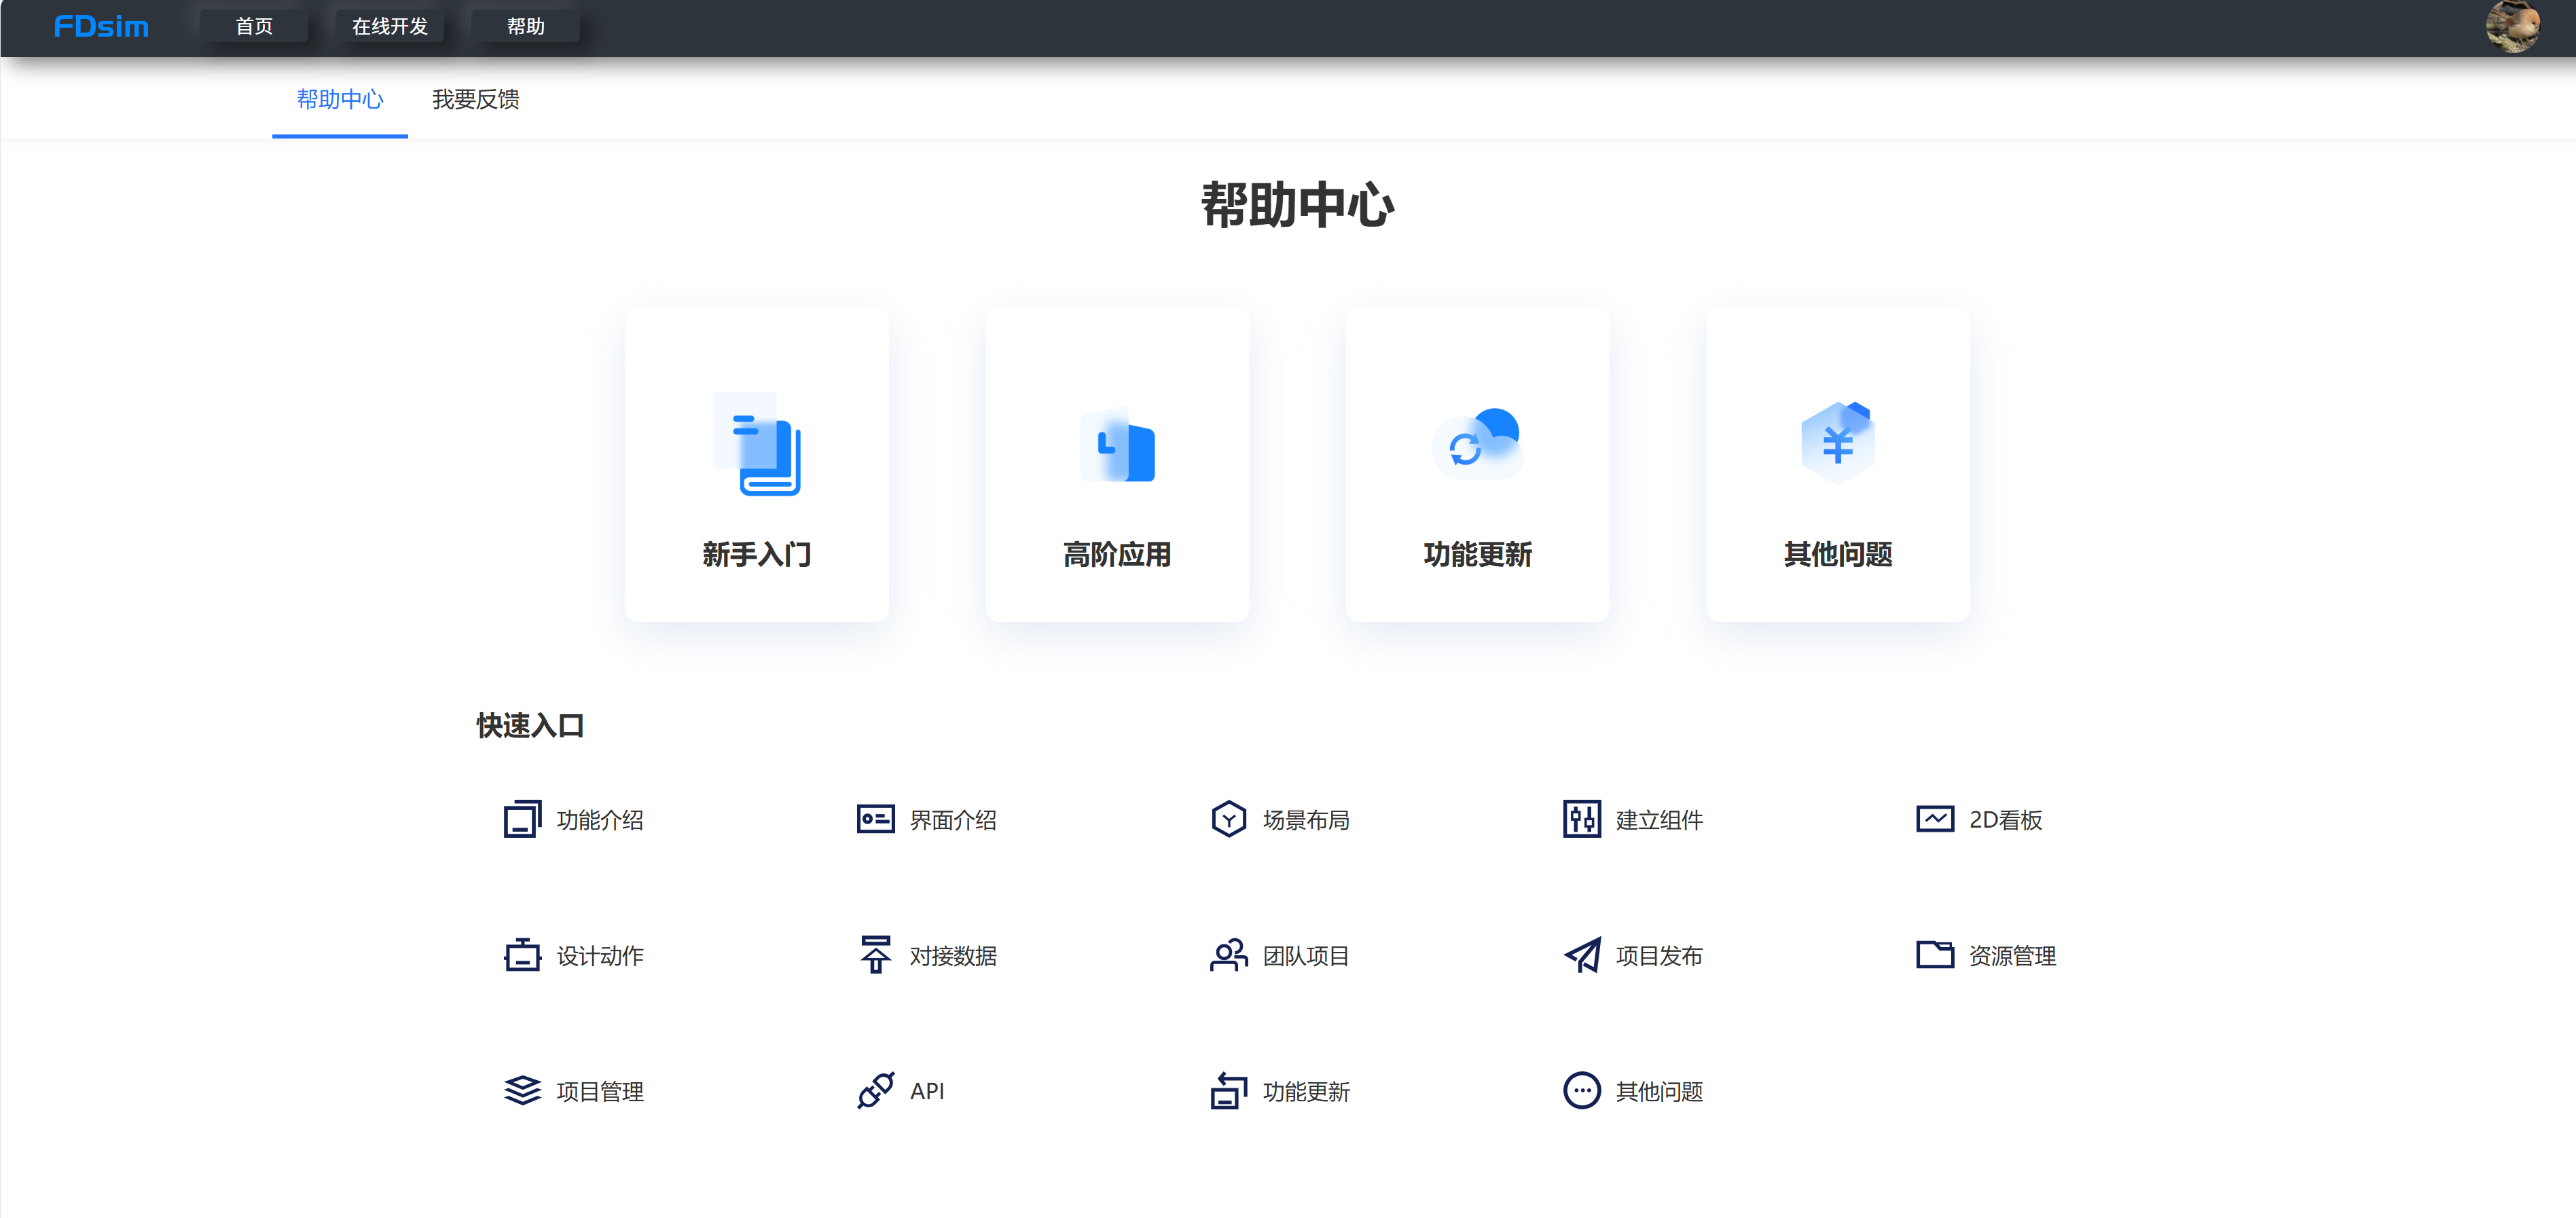This screenshot has width=2576, height=1218.
Task: Open the 资源管理 quick link
Action: coord(1986,955)
